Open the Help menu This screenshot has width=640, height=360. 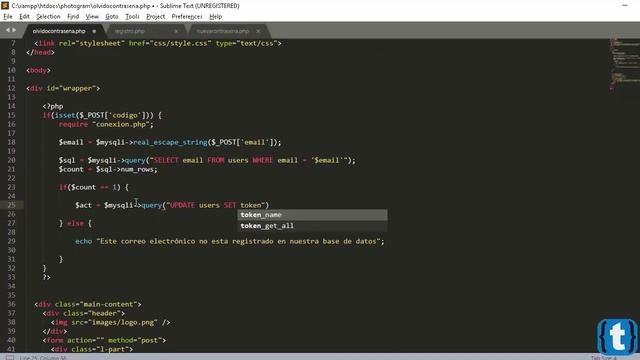click(216, 17)
